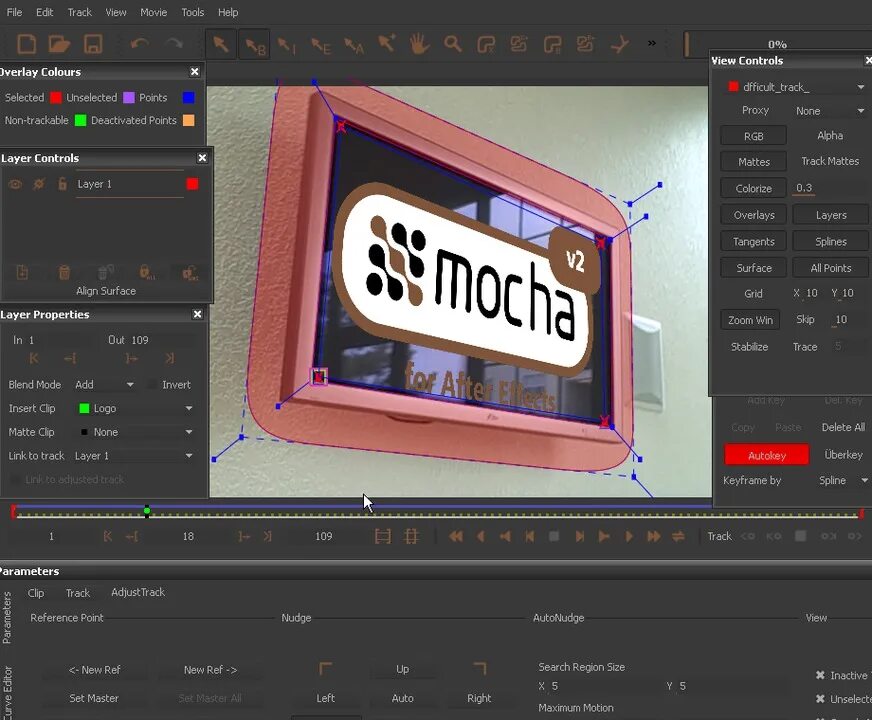Toggle the Colorize view button

click(x=754, y=188)
